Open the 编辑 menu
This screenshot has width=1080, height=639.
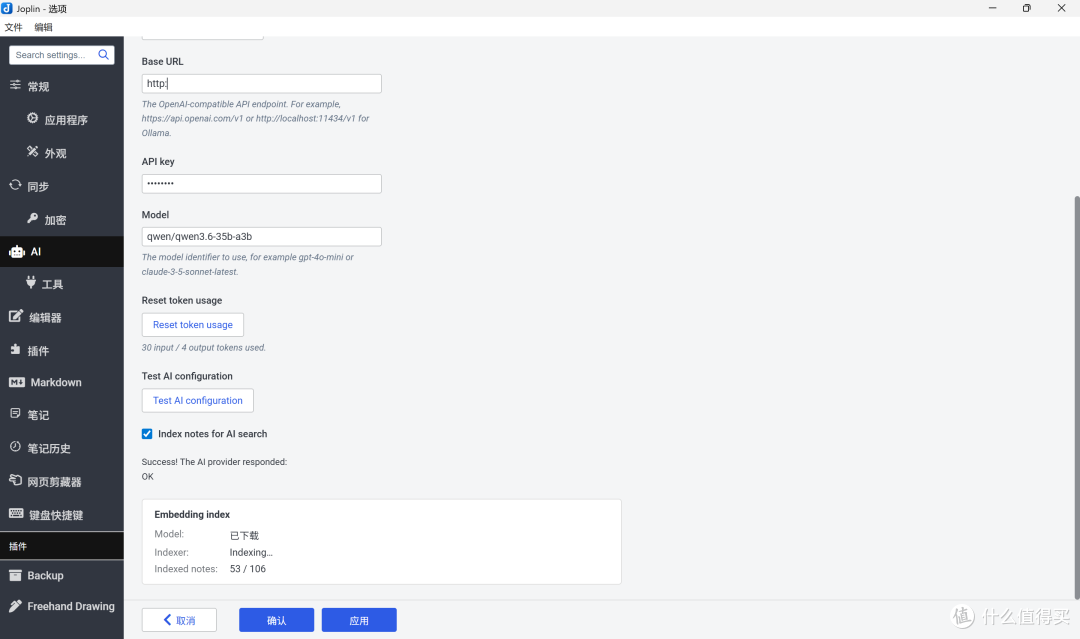[x=43, y=28]
